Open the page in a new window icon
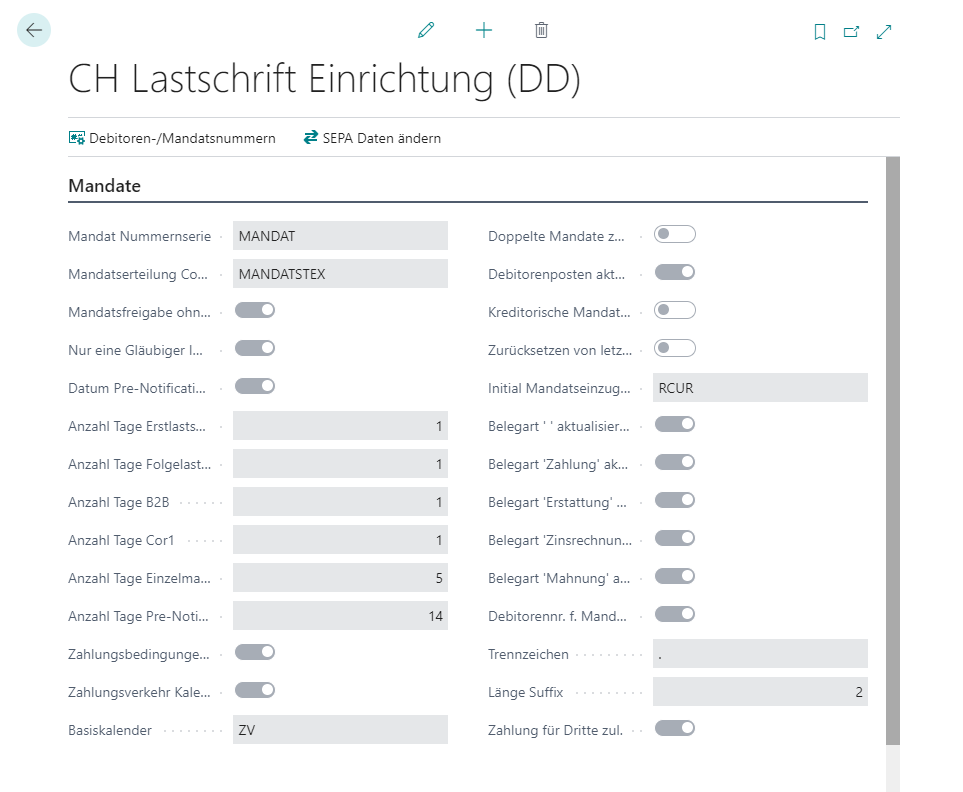Viewport: 963px width, 792px height. [851, 31]
